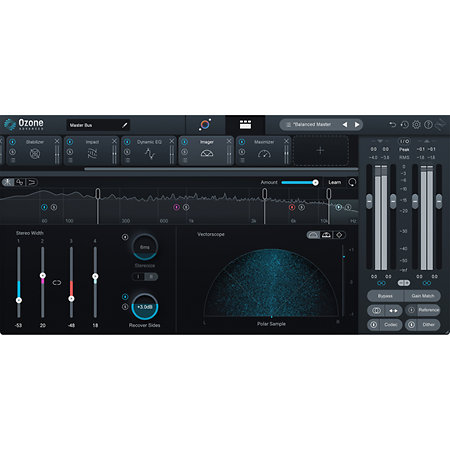Solo band 1 in spectrum

tap(54, 207)
